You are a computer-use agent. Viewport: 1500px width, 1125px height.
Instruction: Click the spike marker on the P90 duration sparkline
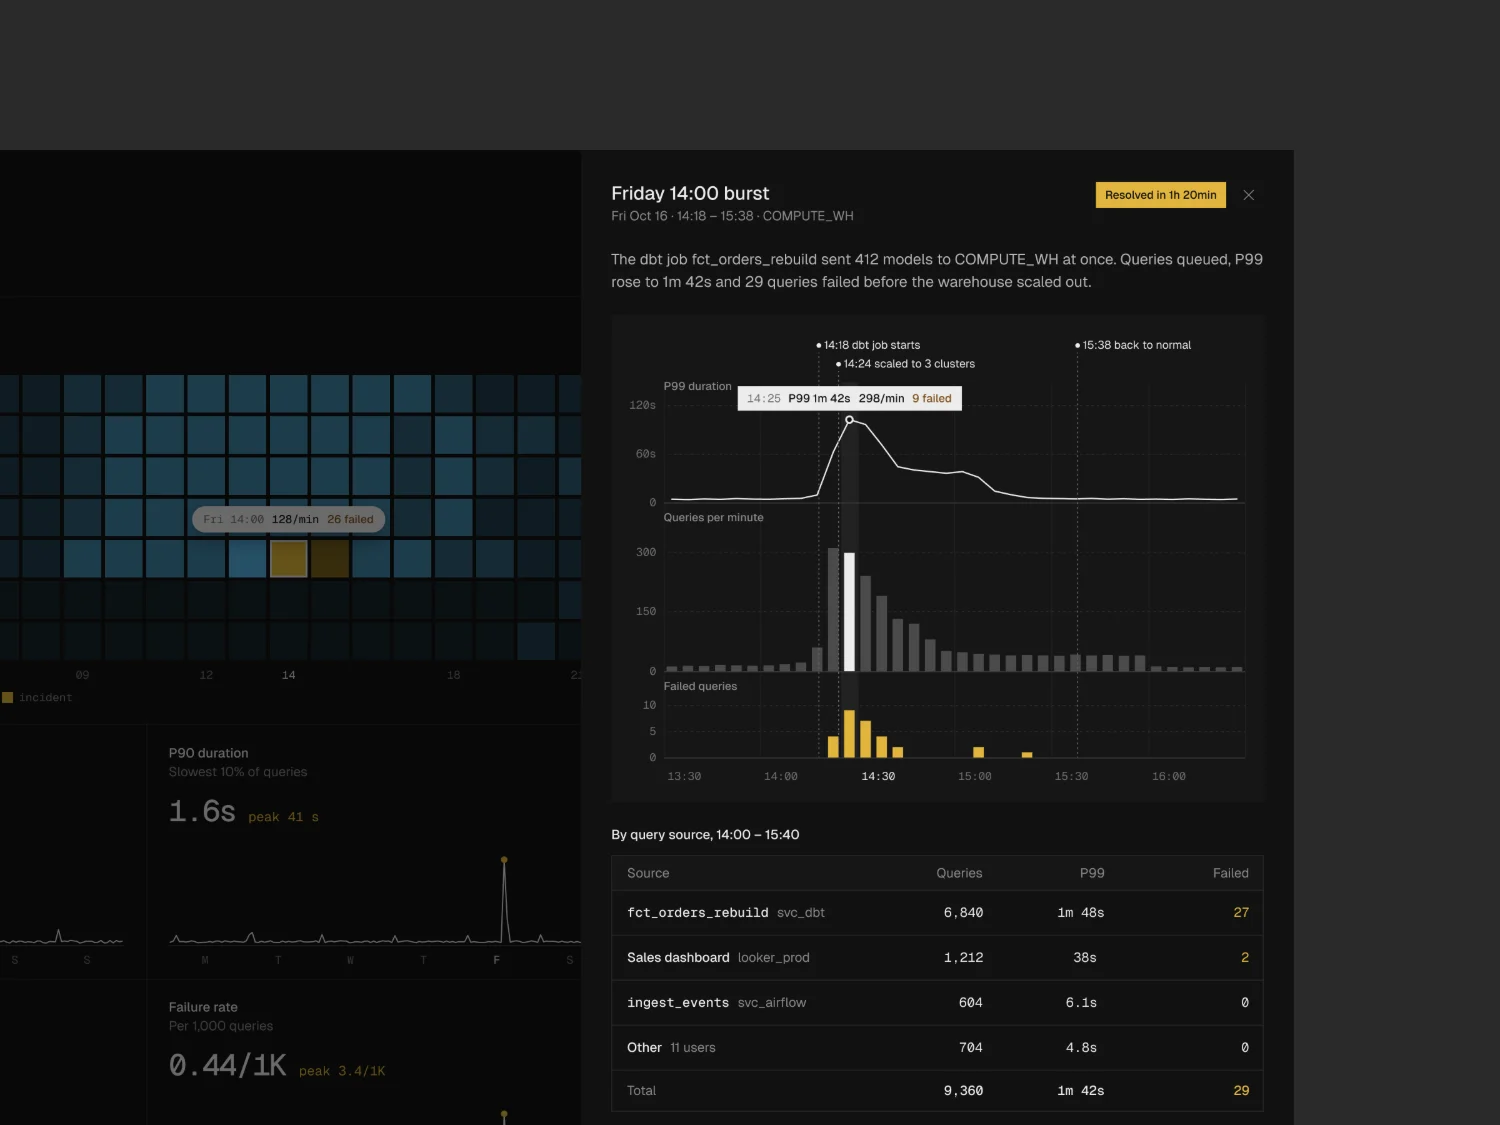pyautogui.click(x=504, y=860)
